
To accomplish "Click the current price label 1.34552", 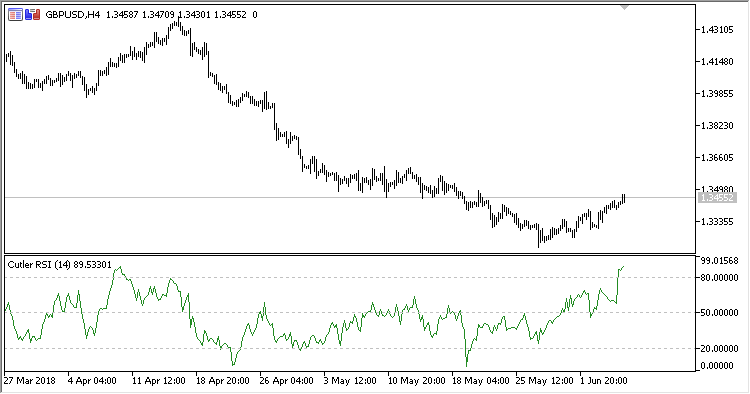I will pyautogui.click(x=717, y=197).
